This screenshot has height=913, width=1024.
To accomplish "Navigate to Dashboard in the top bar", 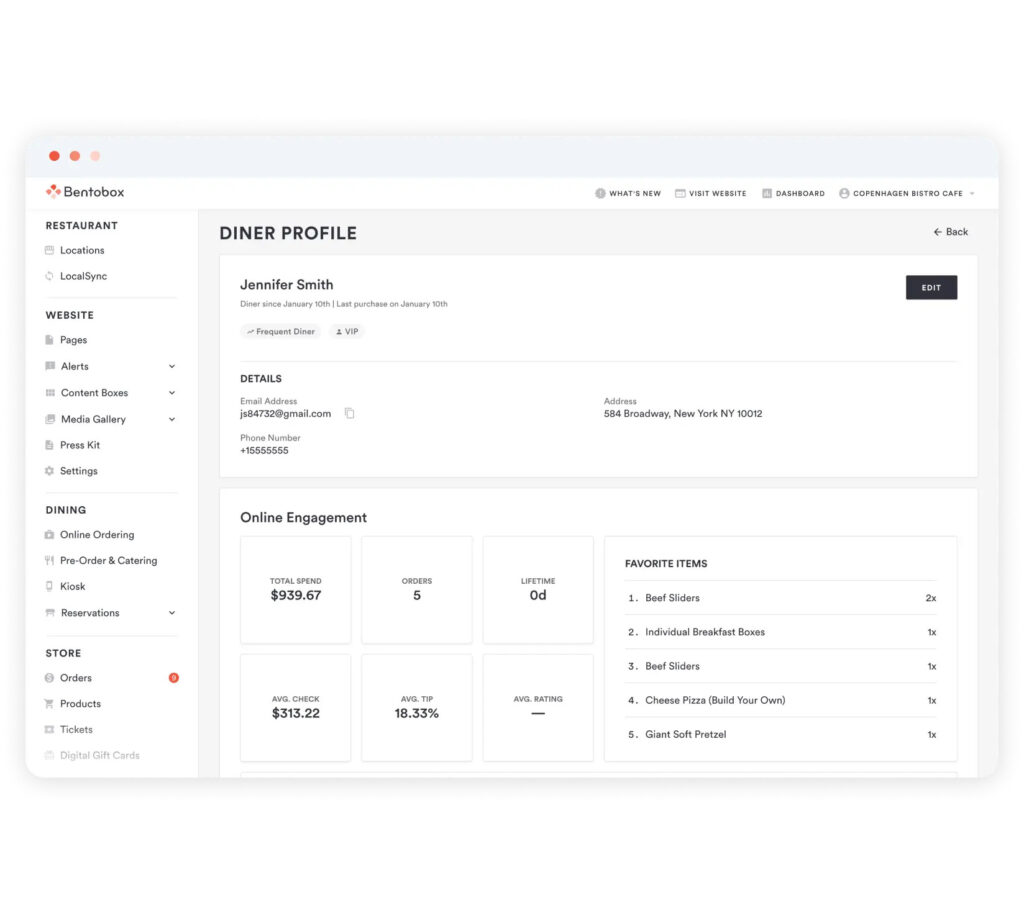I will point(793,192).
